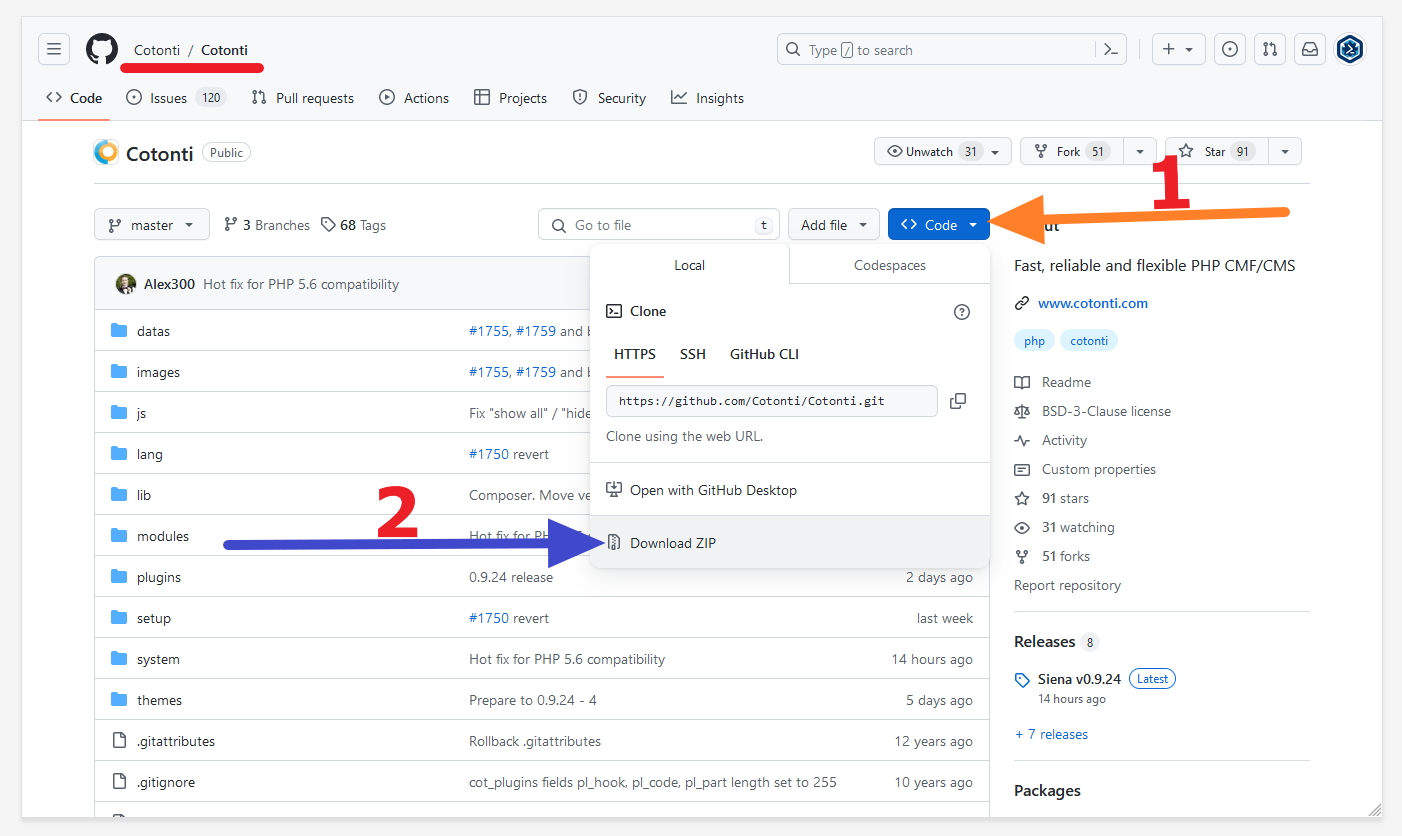
Task: Open the images folder
Action: click(x=158, y=372)
